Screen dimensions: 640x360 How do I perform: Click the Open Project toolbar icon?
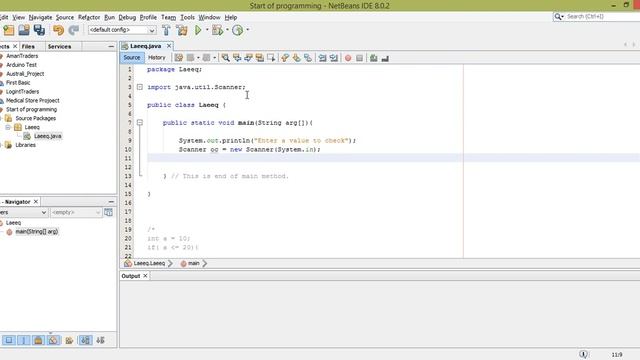click(24, 30)
